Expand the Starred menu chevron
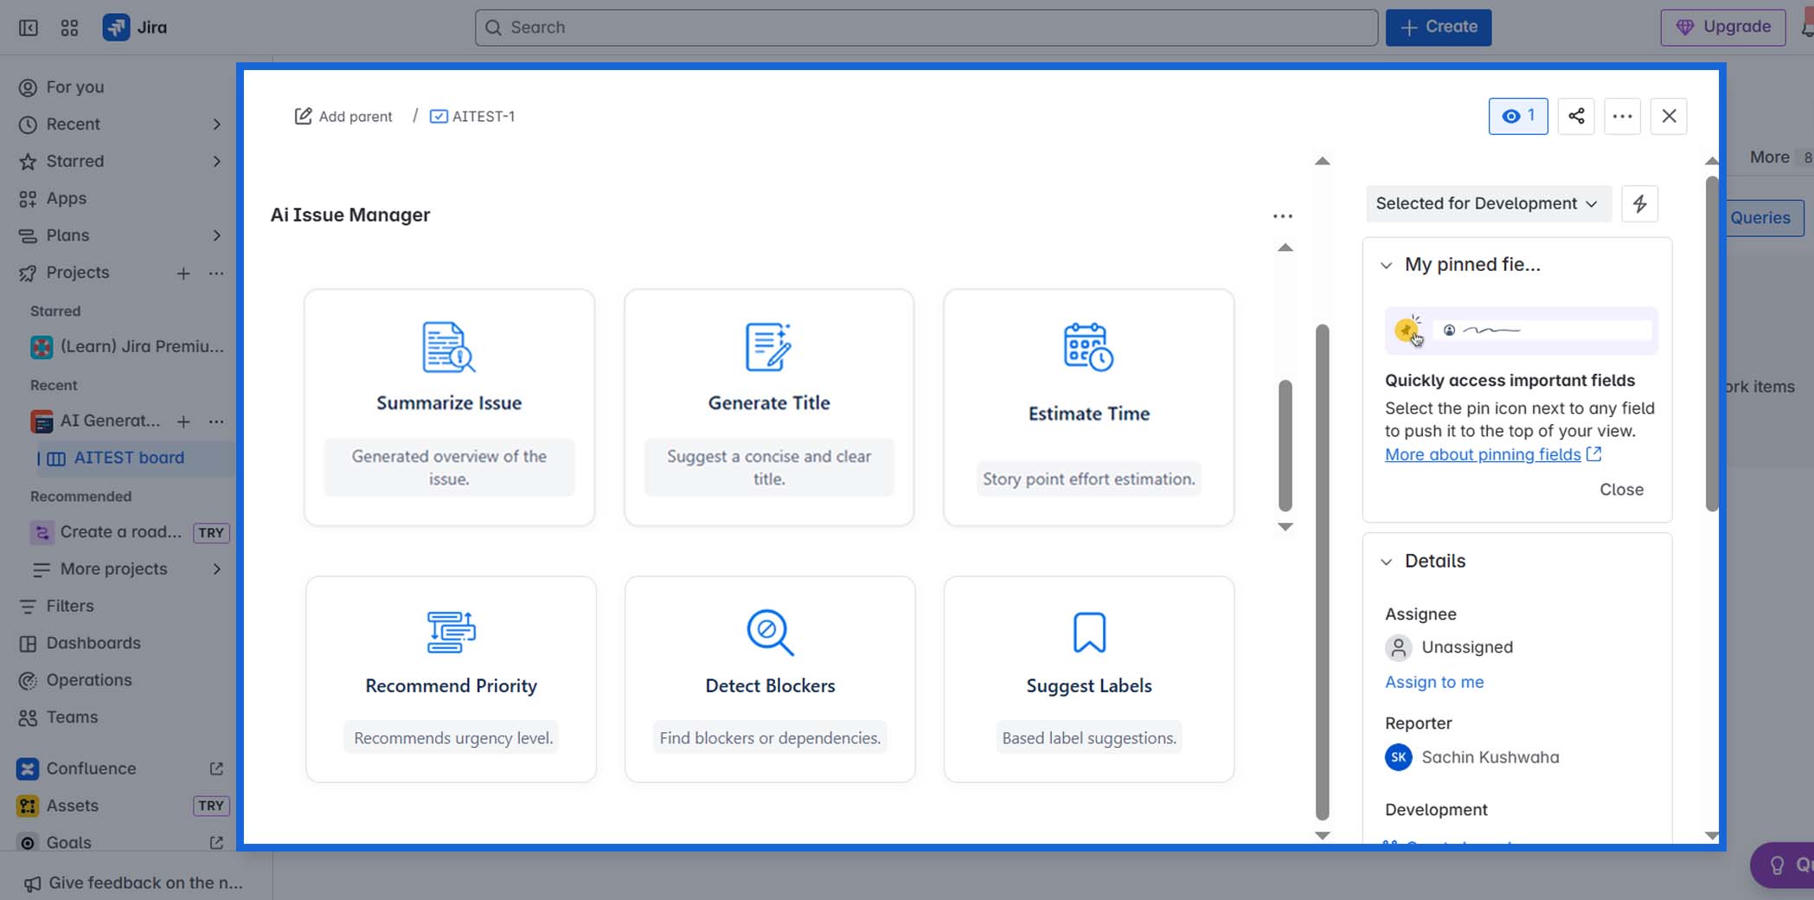Image resolution: width=1814 pixels, height=900 pixels. [x=217, y=161]
